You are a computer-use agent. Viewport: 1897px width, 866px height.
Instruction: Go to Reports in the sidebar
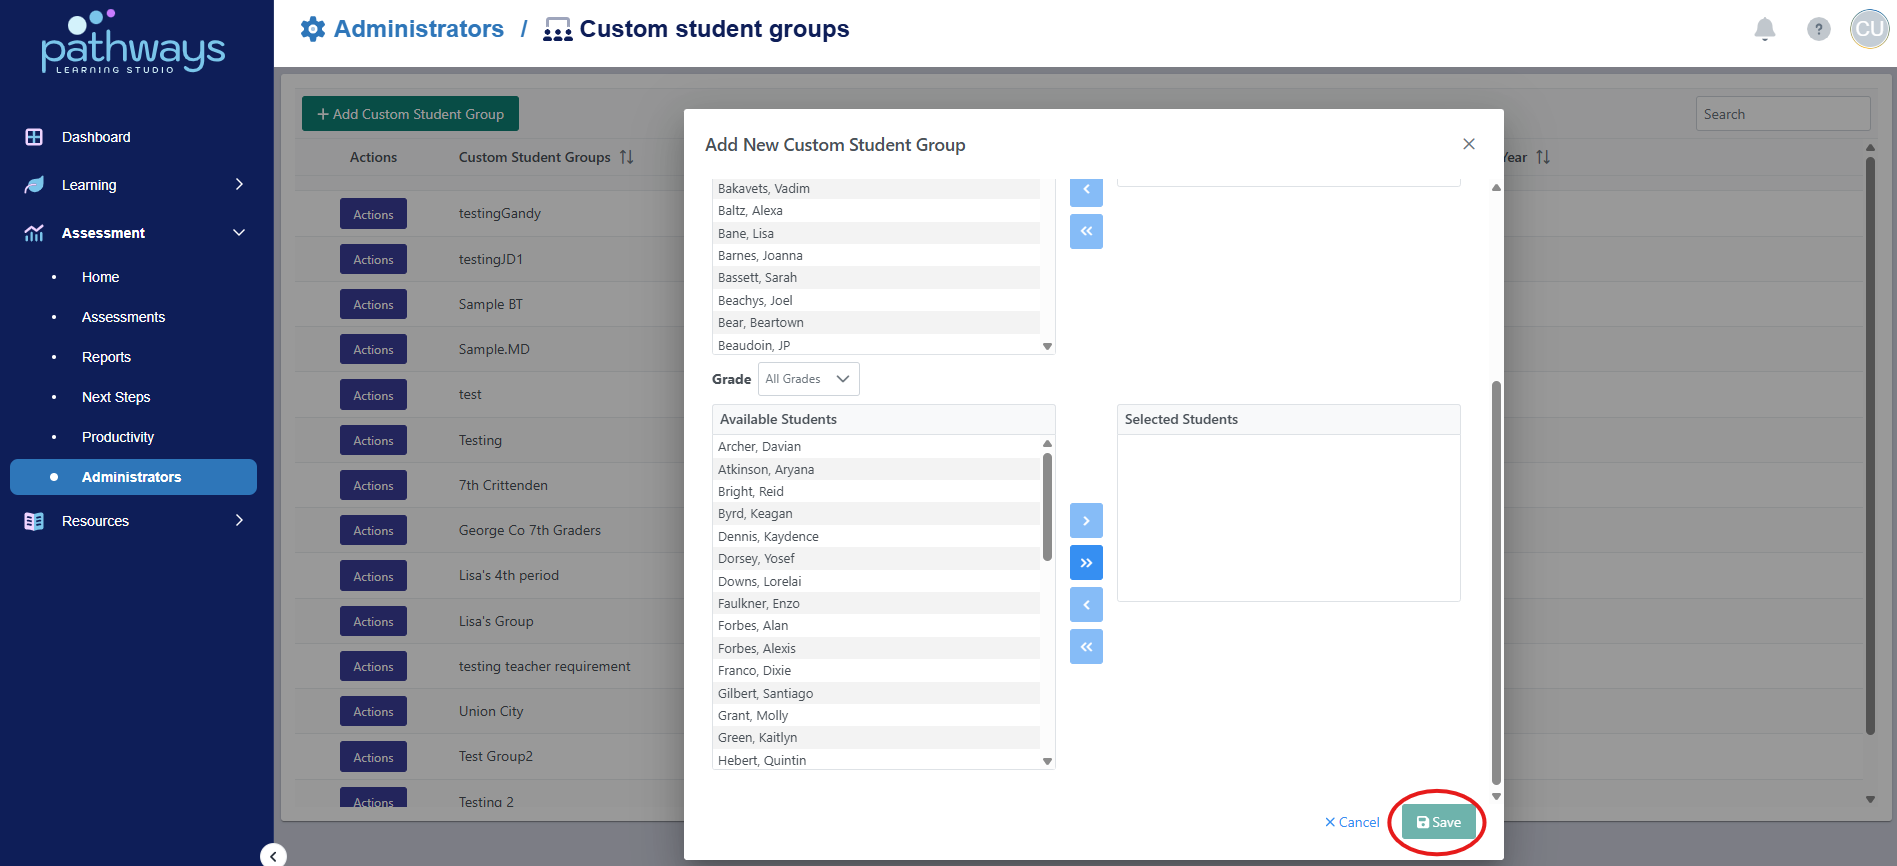106,357
